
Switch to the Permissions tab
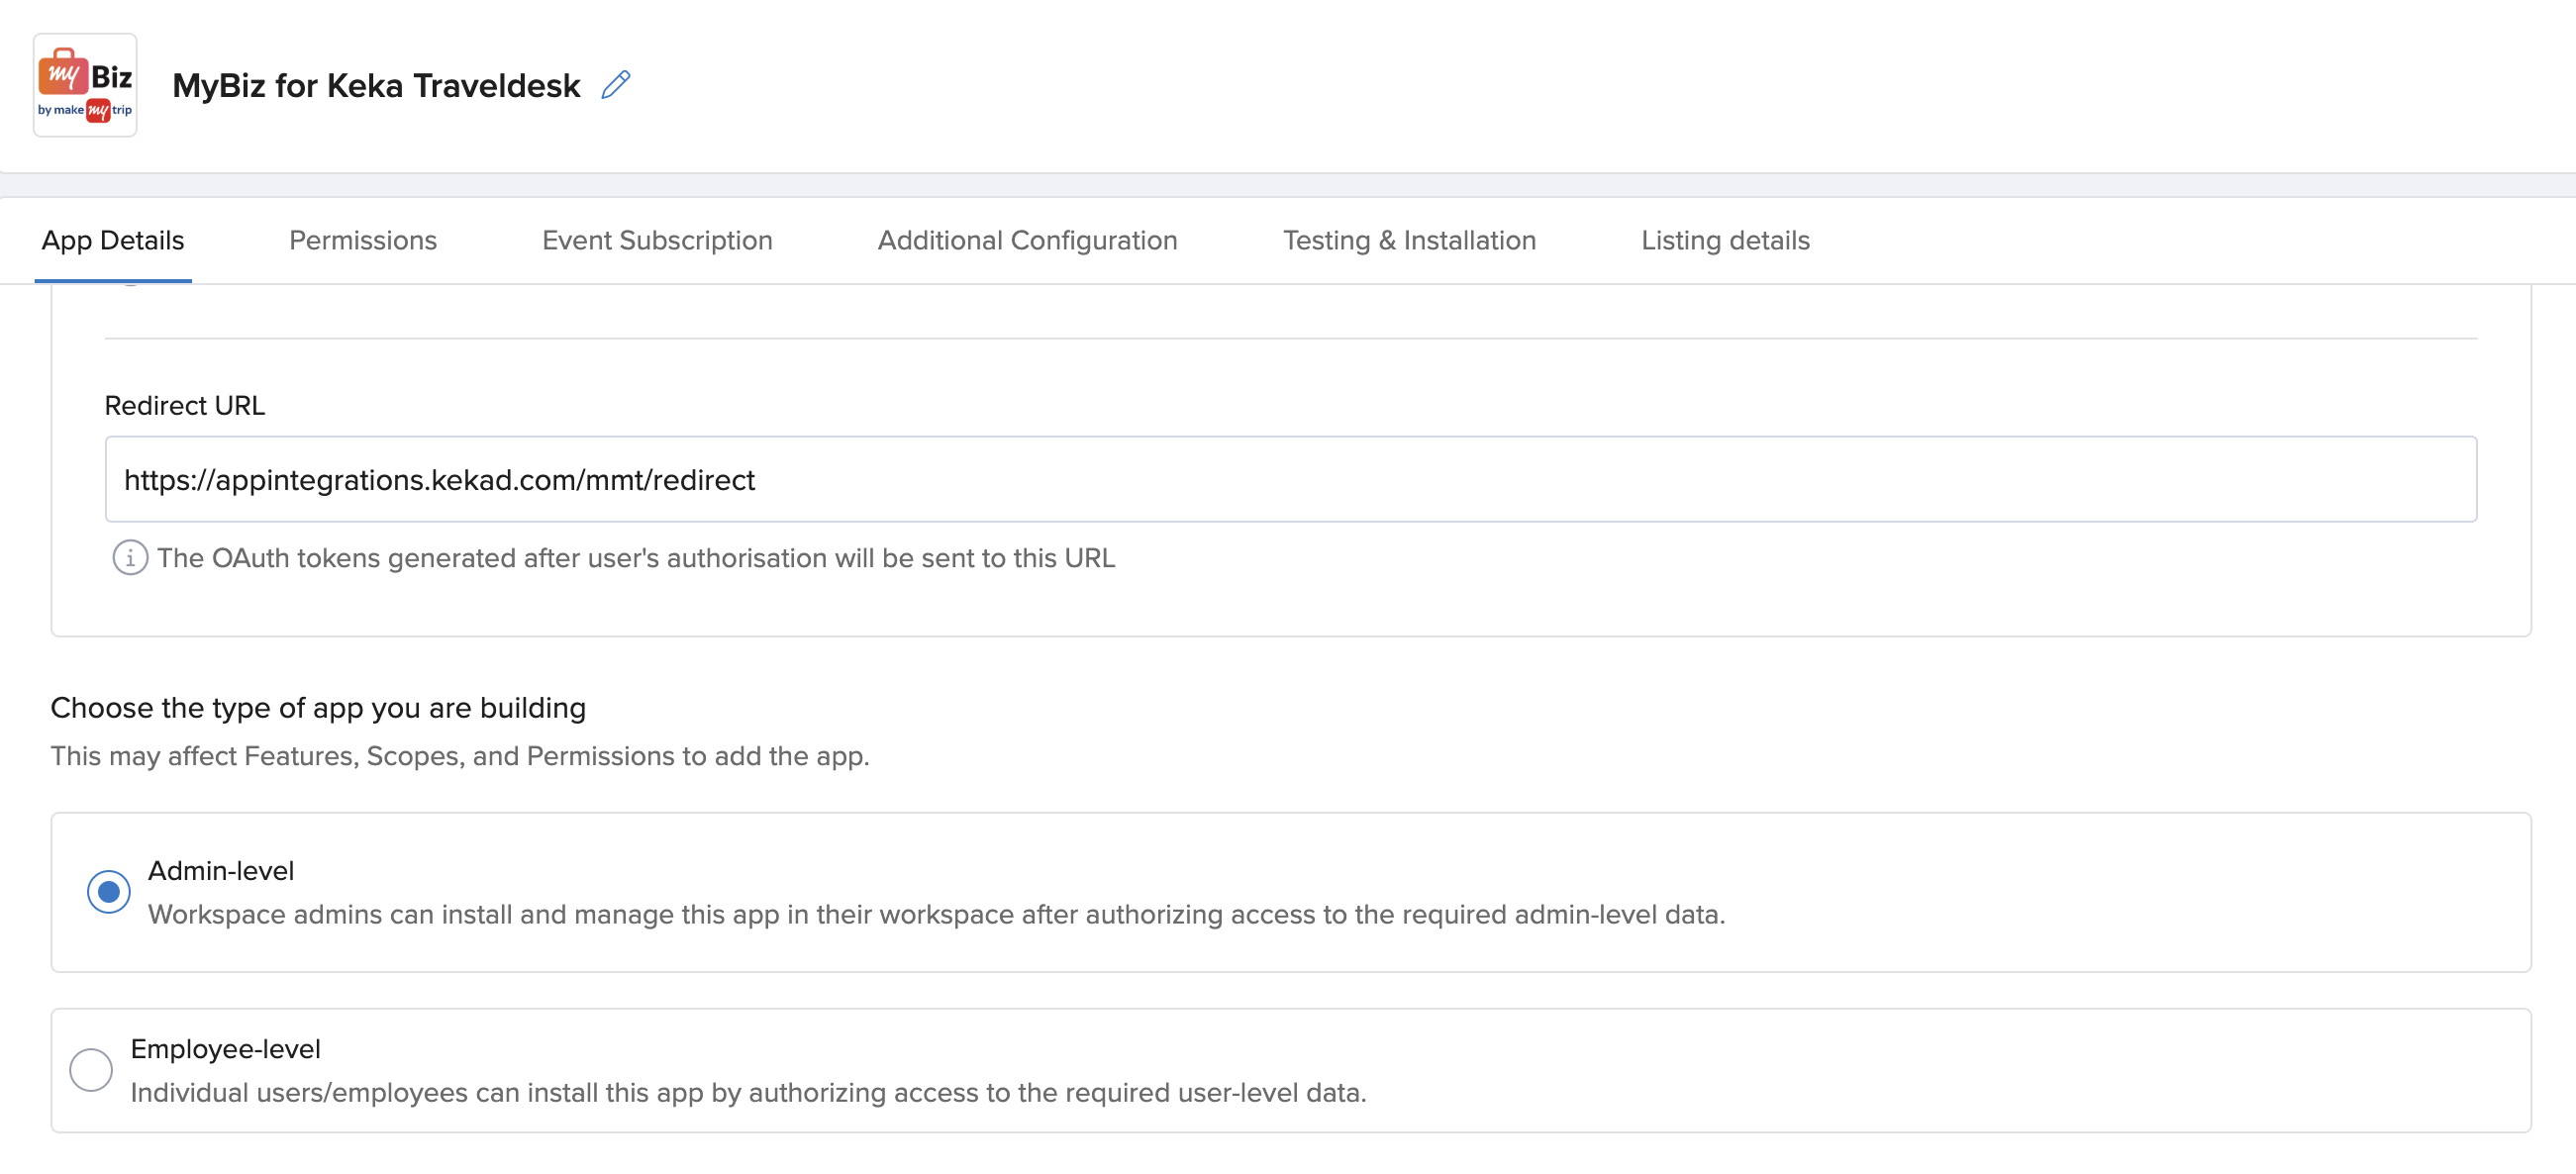[x=363, y=241]
